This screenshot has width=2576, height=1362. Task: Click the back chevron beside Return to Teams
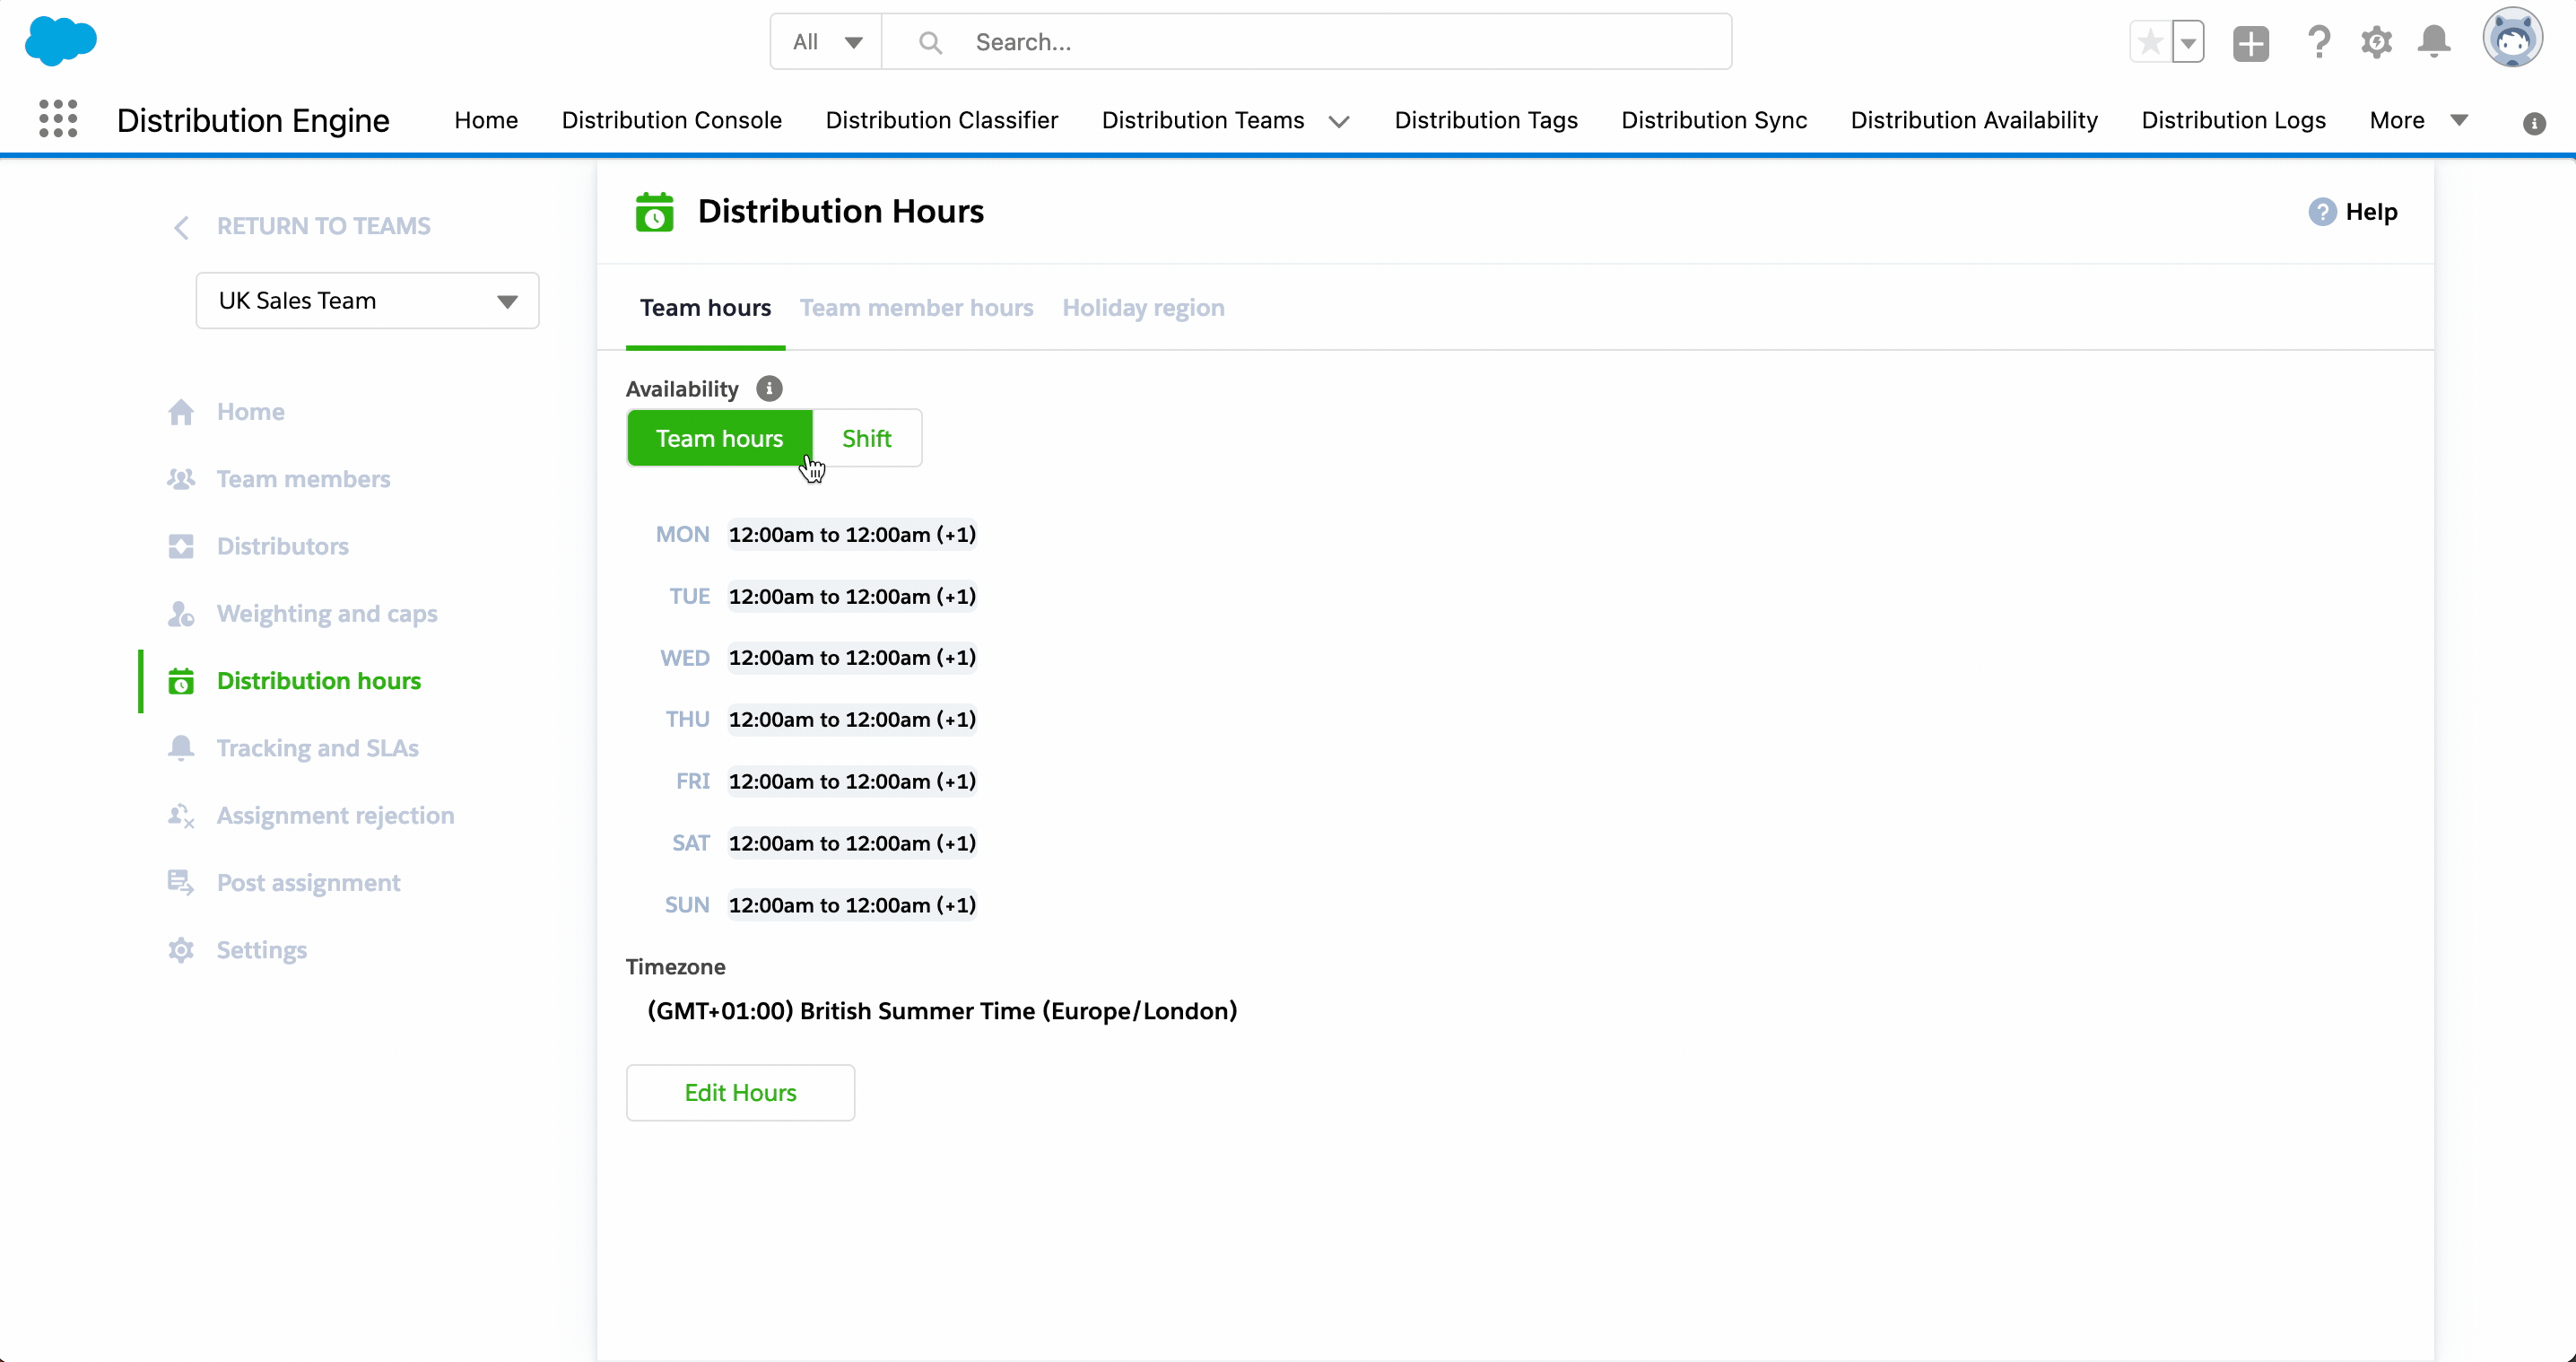click(181, 227)
